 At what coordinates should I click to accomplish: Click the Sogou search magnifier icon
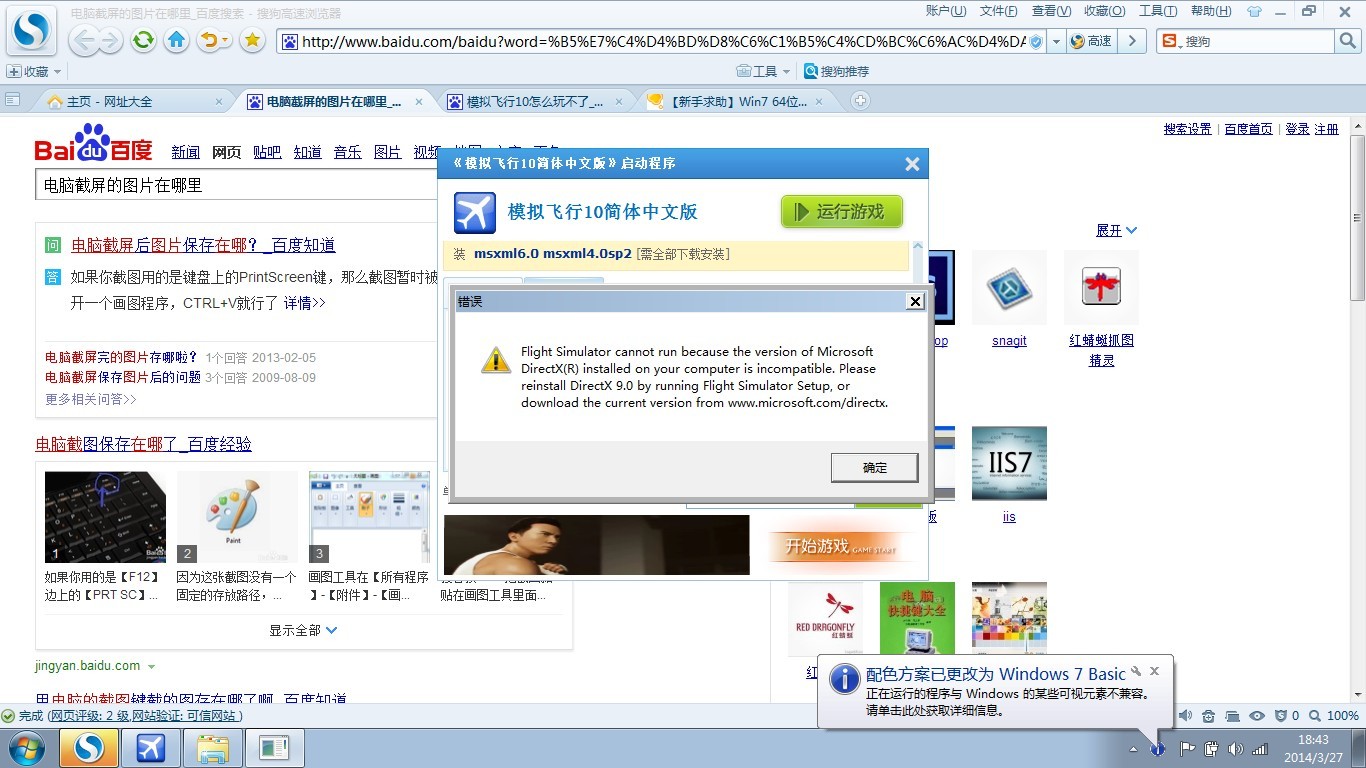pyautogui.click(x=1347, y=41)
